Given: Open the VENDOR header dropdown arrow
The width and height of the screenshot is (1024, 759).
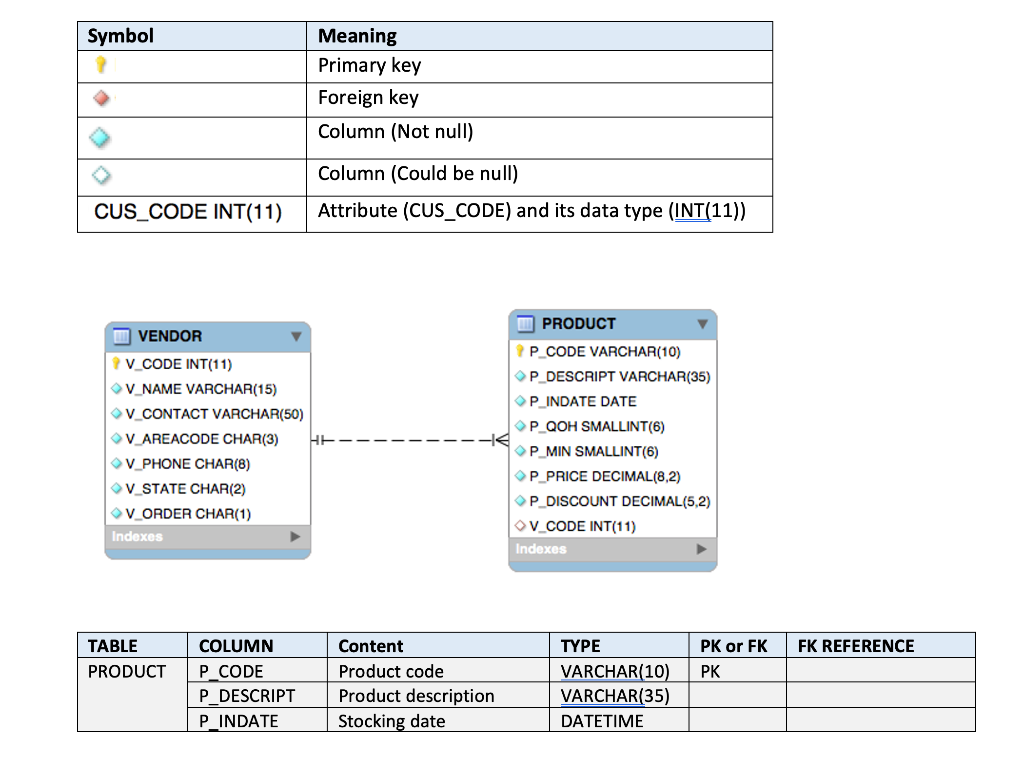Looking at the screenshot, I should 296,337.
